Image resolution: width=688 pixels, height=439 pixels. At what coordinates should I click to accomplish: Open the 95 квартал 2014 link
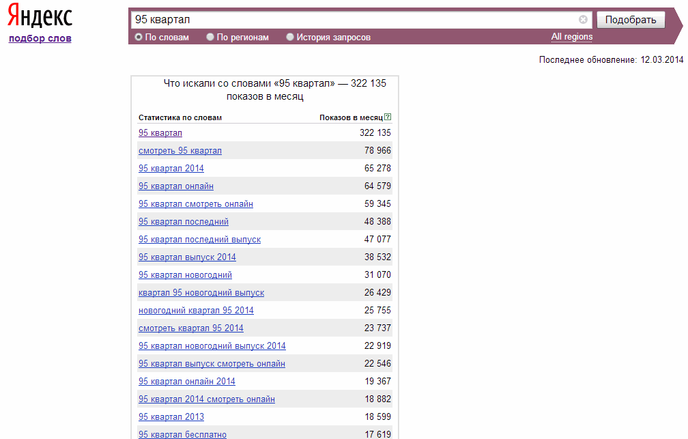[171, 168]
